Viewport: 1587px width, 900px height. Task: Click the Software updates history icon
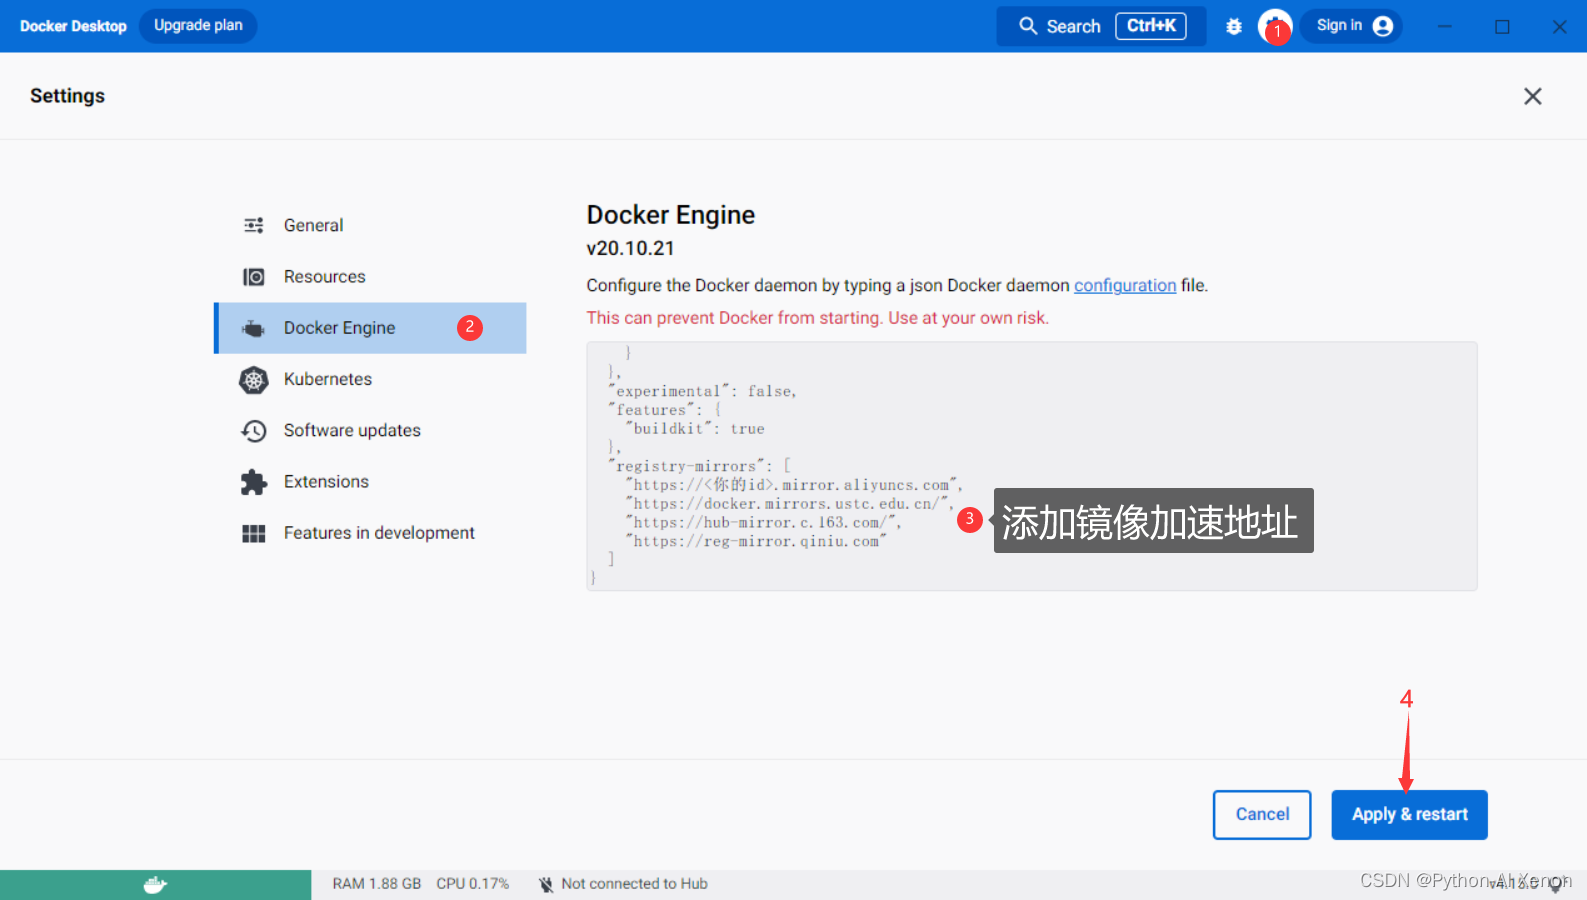click(254, 431)
